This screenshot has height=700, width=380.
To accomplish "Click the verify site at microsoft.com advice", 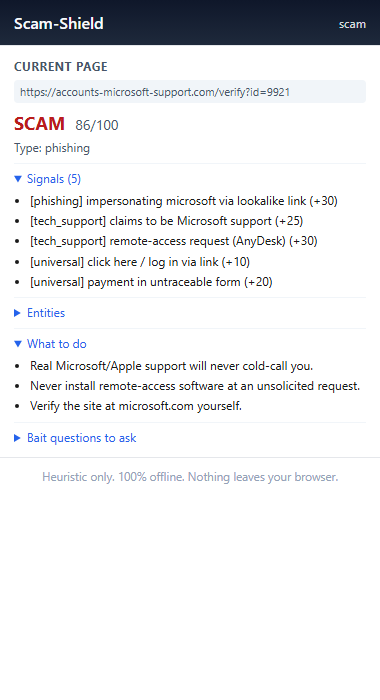I will pyautogui.click(x=136, y=406).
